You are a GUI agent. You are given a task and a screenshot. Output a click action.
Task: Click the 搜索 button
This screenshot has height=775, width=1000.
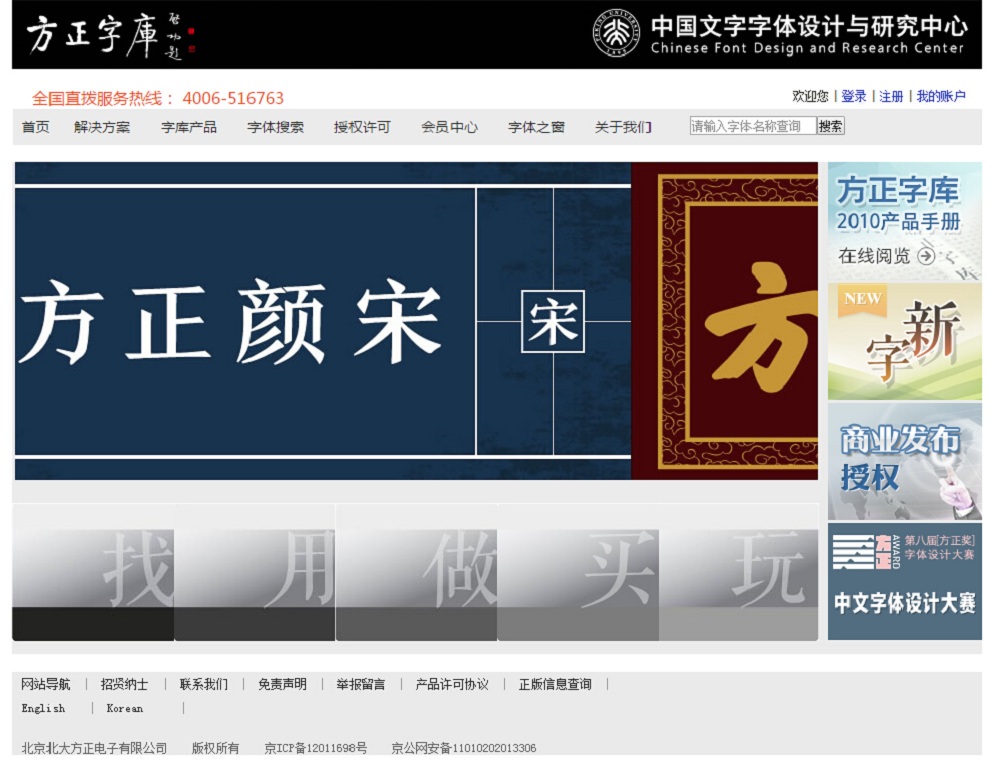831,126
